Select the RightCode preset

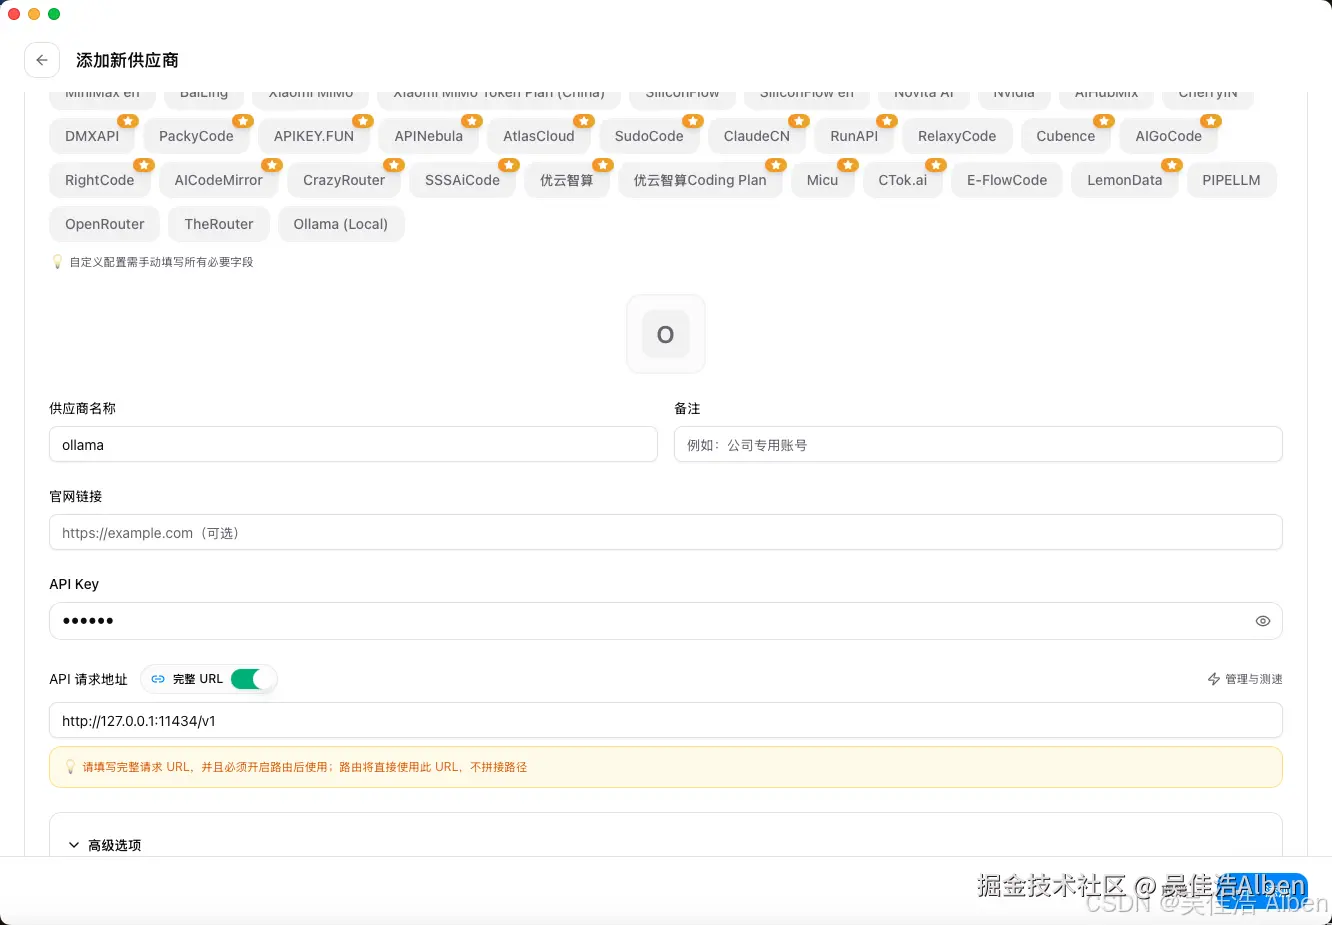pyautogui.click(x=100, y=180)
